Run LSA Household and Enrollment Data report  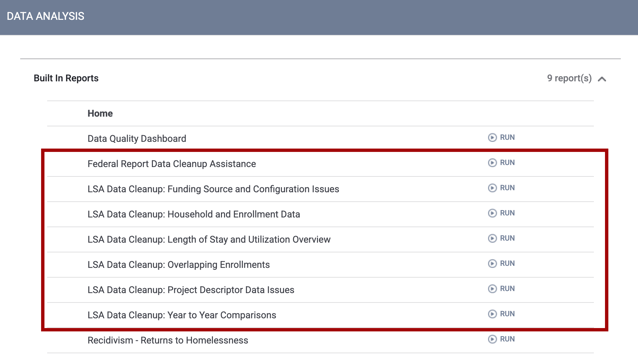pos(501,213)
